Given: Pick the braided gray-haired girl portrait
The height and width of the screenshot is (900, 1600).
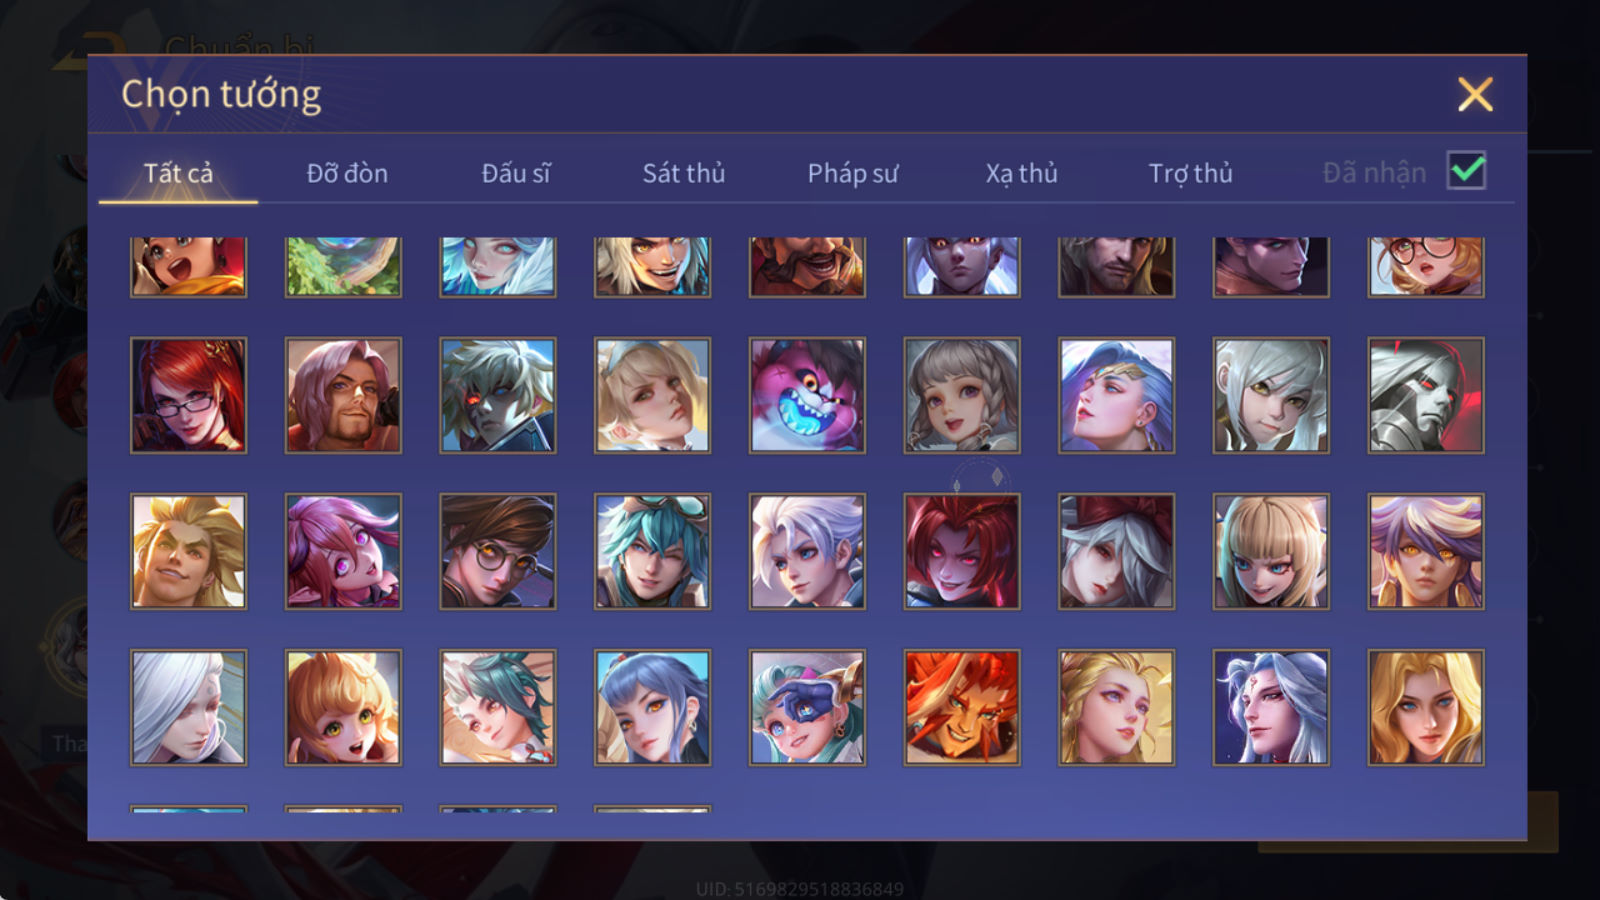Looking at the screenshot, I should [962, 395].
